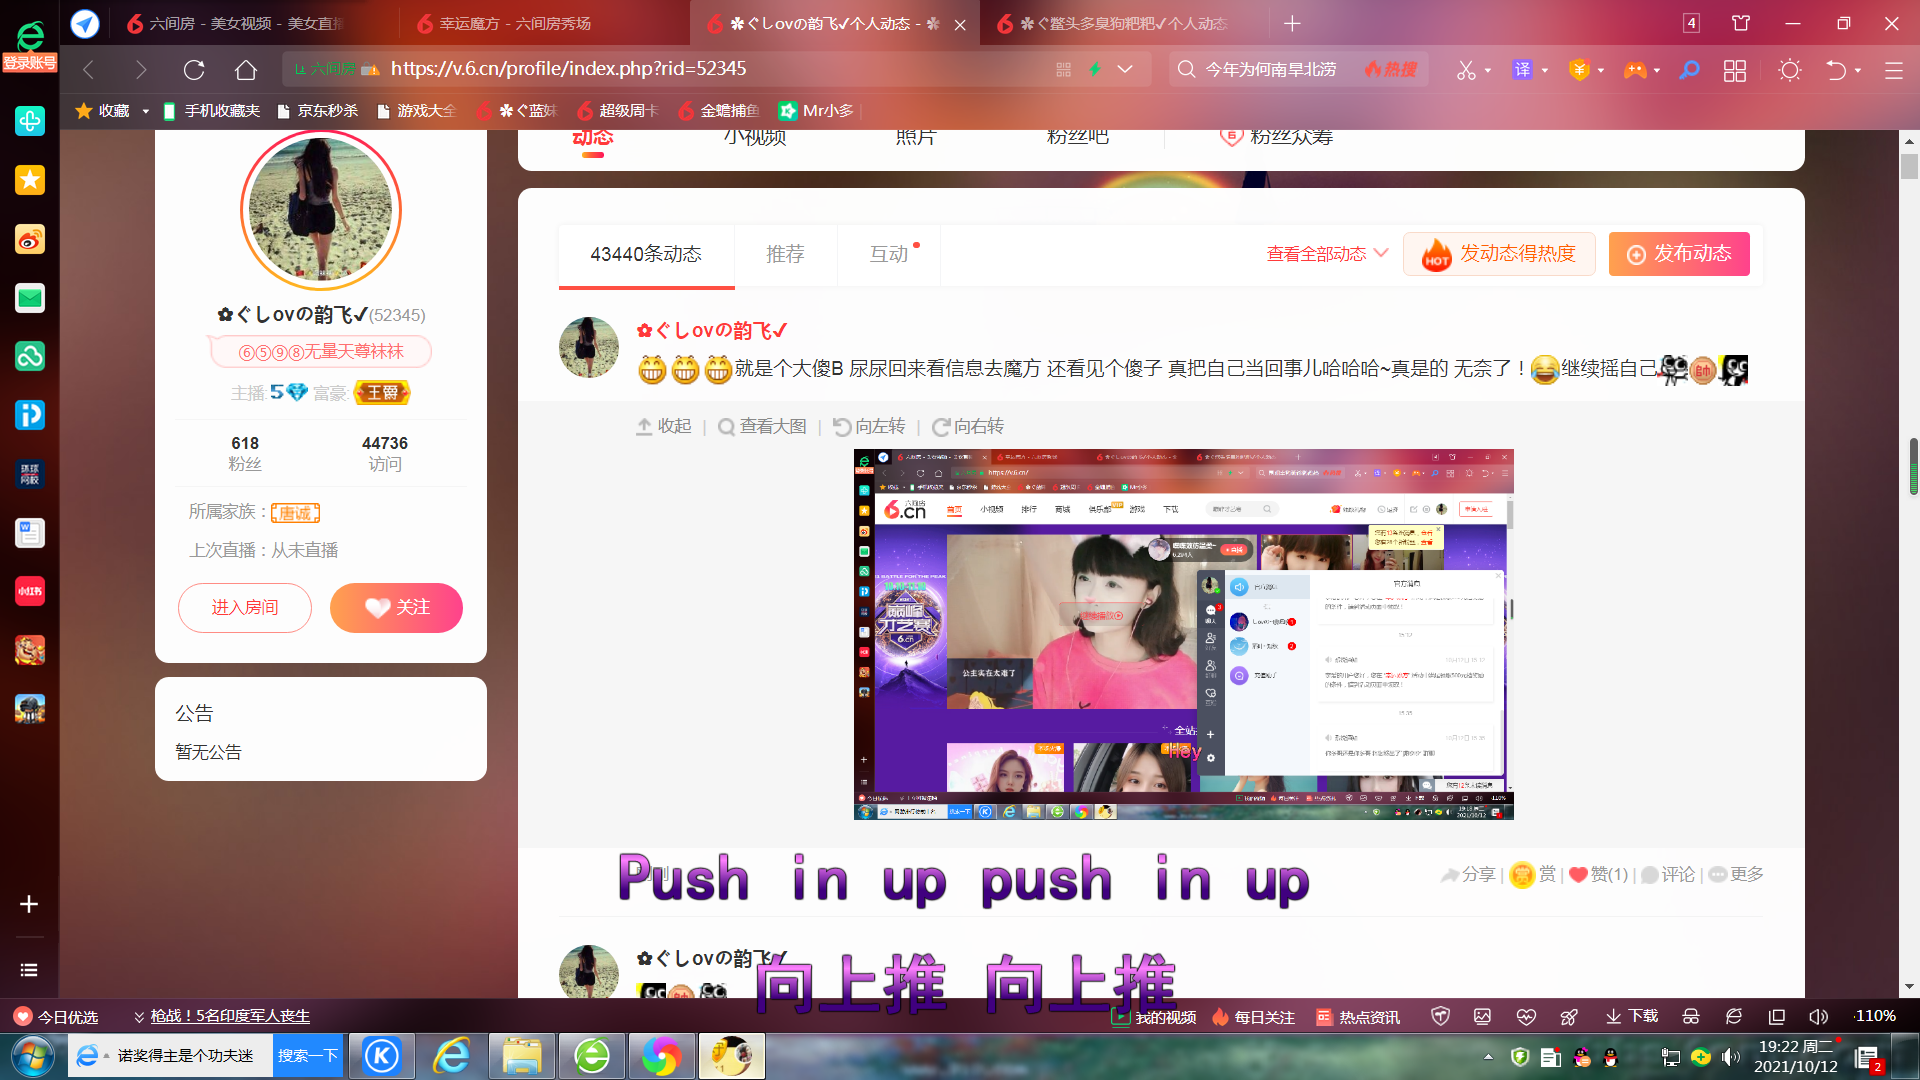Show hidden system tray icons arrow

(x=1488, y=1057)
